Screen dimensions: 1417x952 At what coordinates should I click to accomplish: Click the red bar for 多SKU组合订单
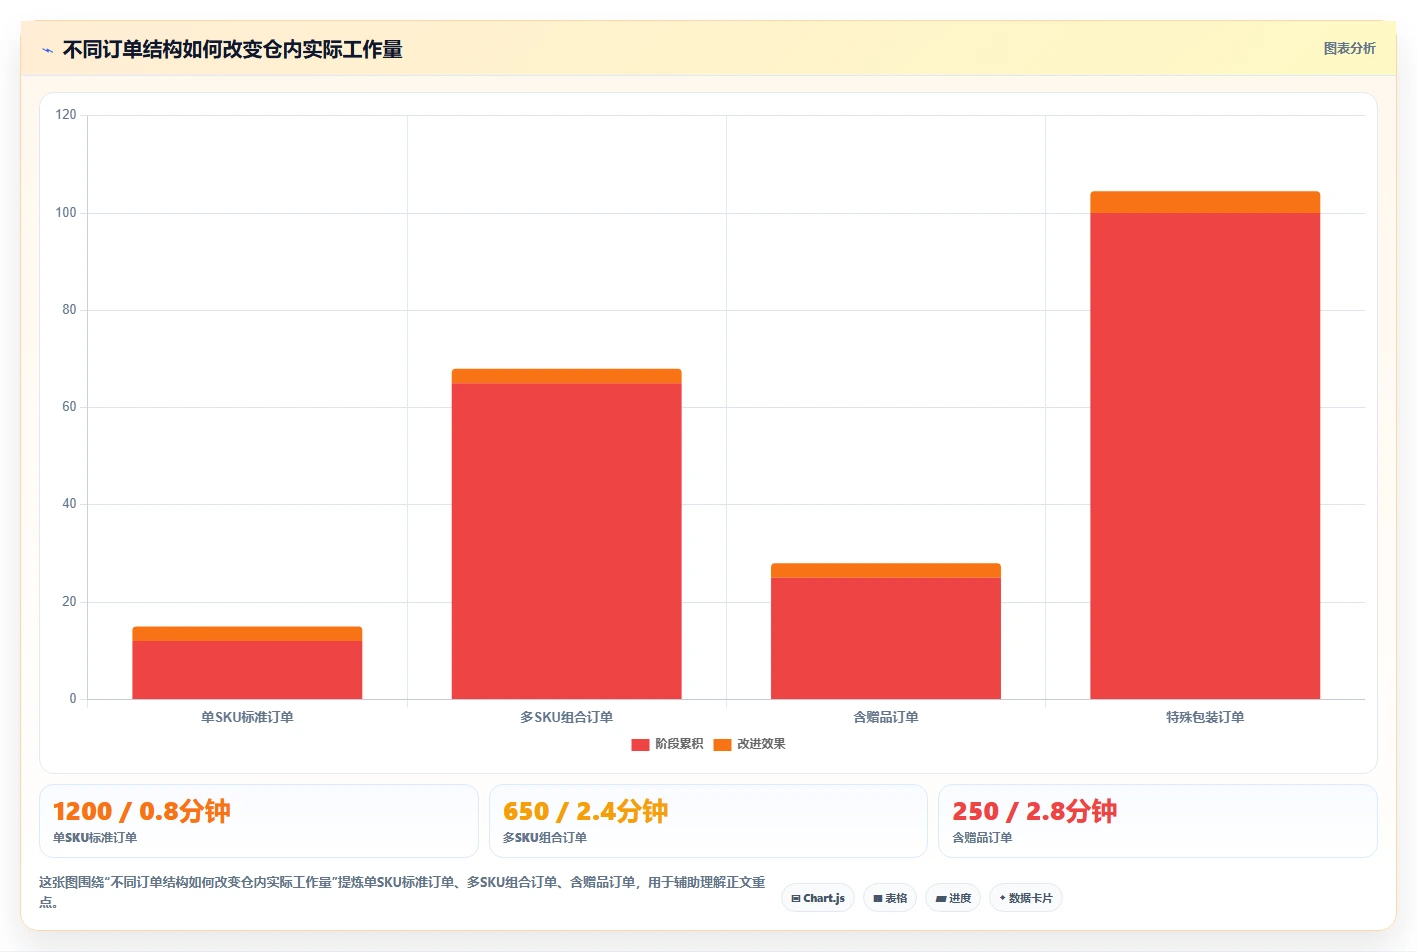tap(566, 541)
